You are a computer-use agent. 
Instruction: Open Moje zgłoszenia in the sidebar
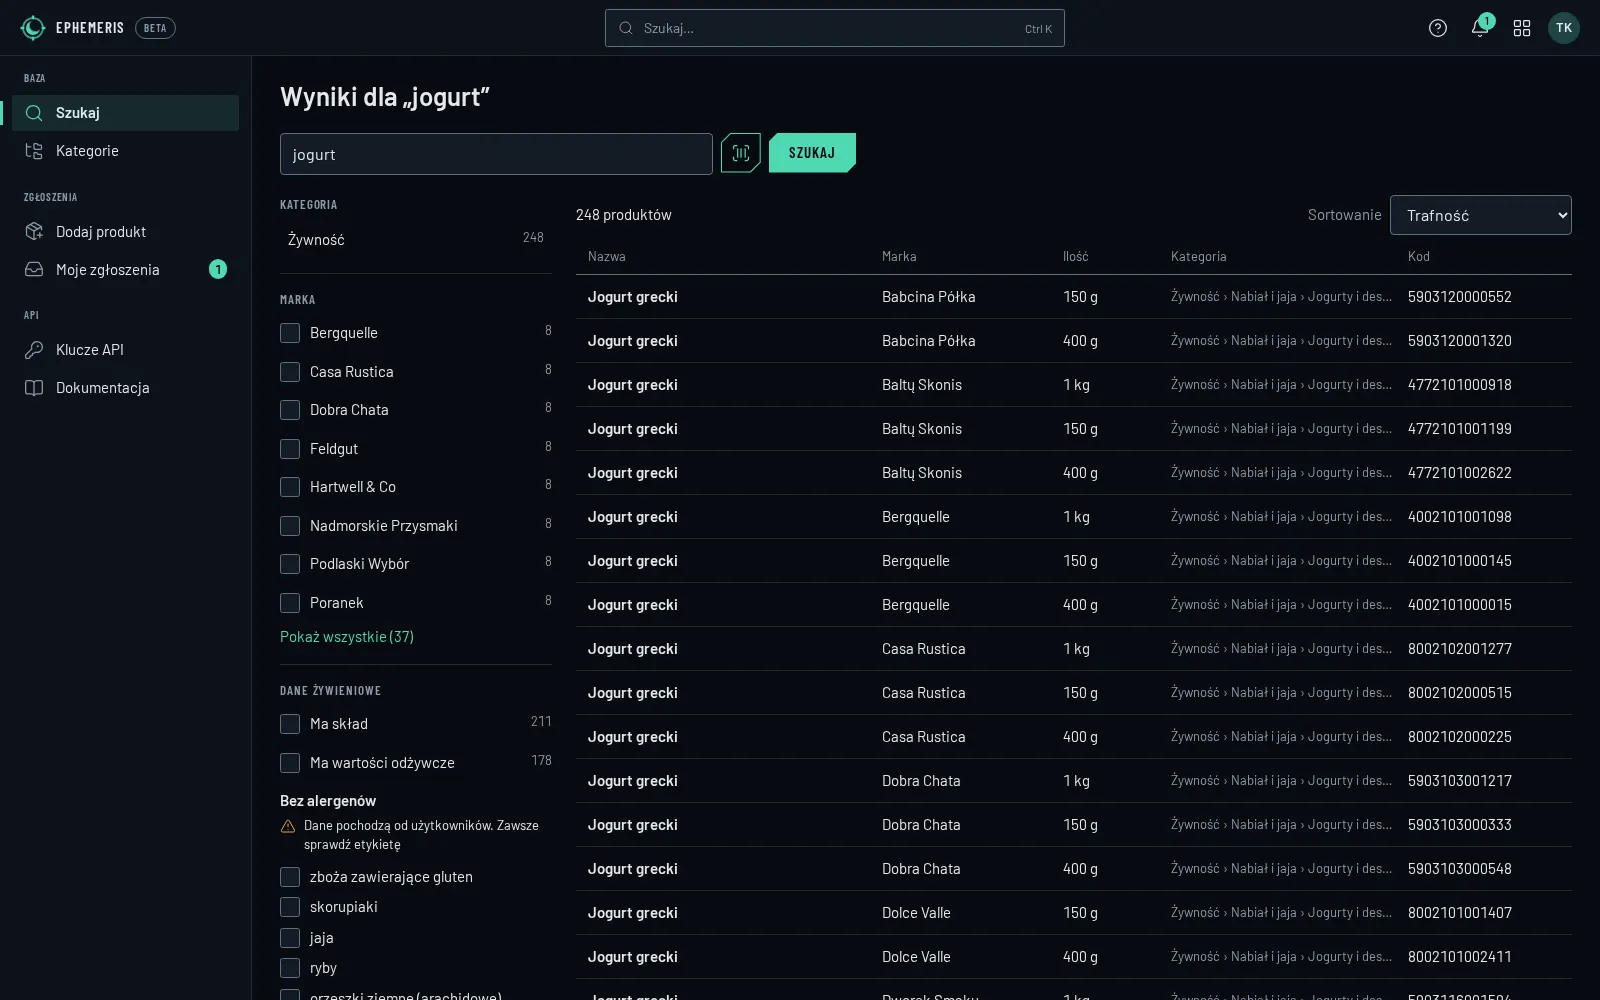click(x=125, y=270)
